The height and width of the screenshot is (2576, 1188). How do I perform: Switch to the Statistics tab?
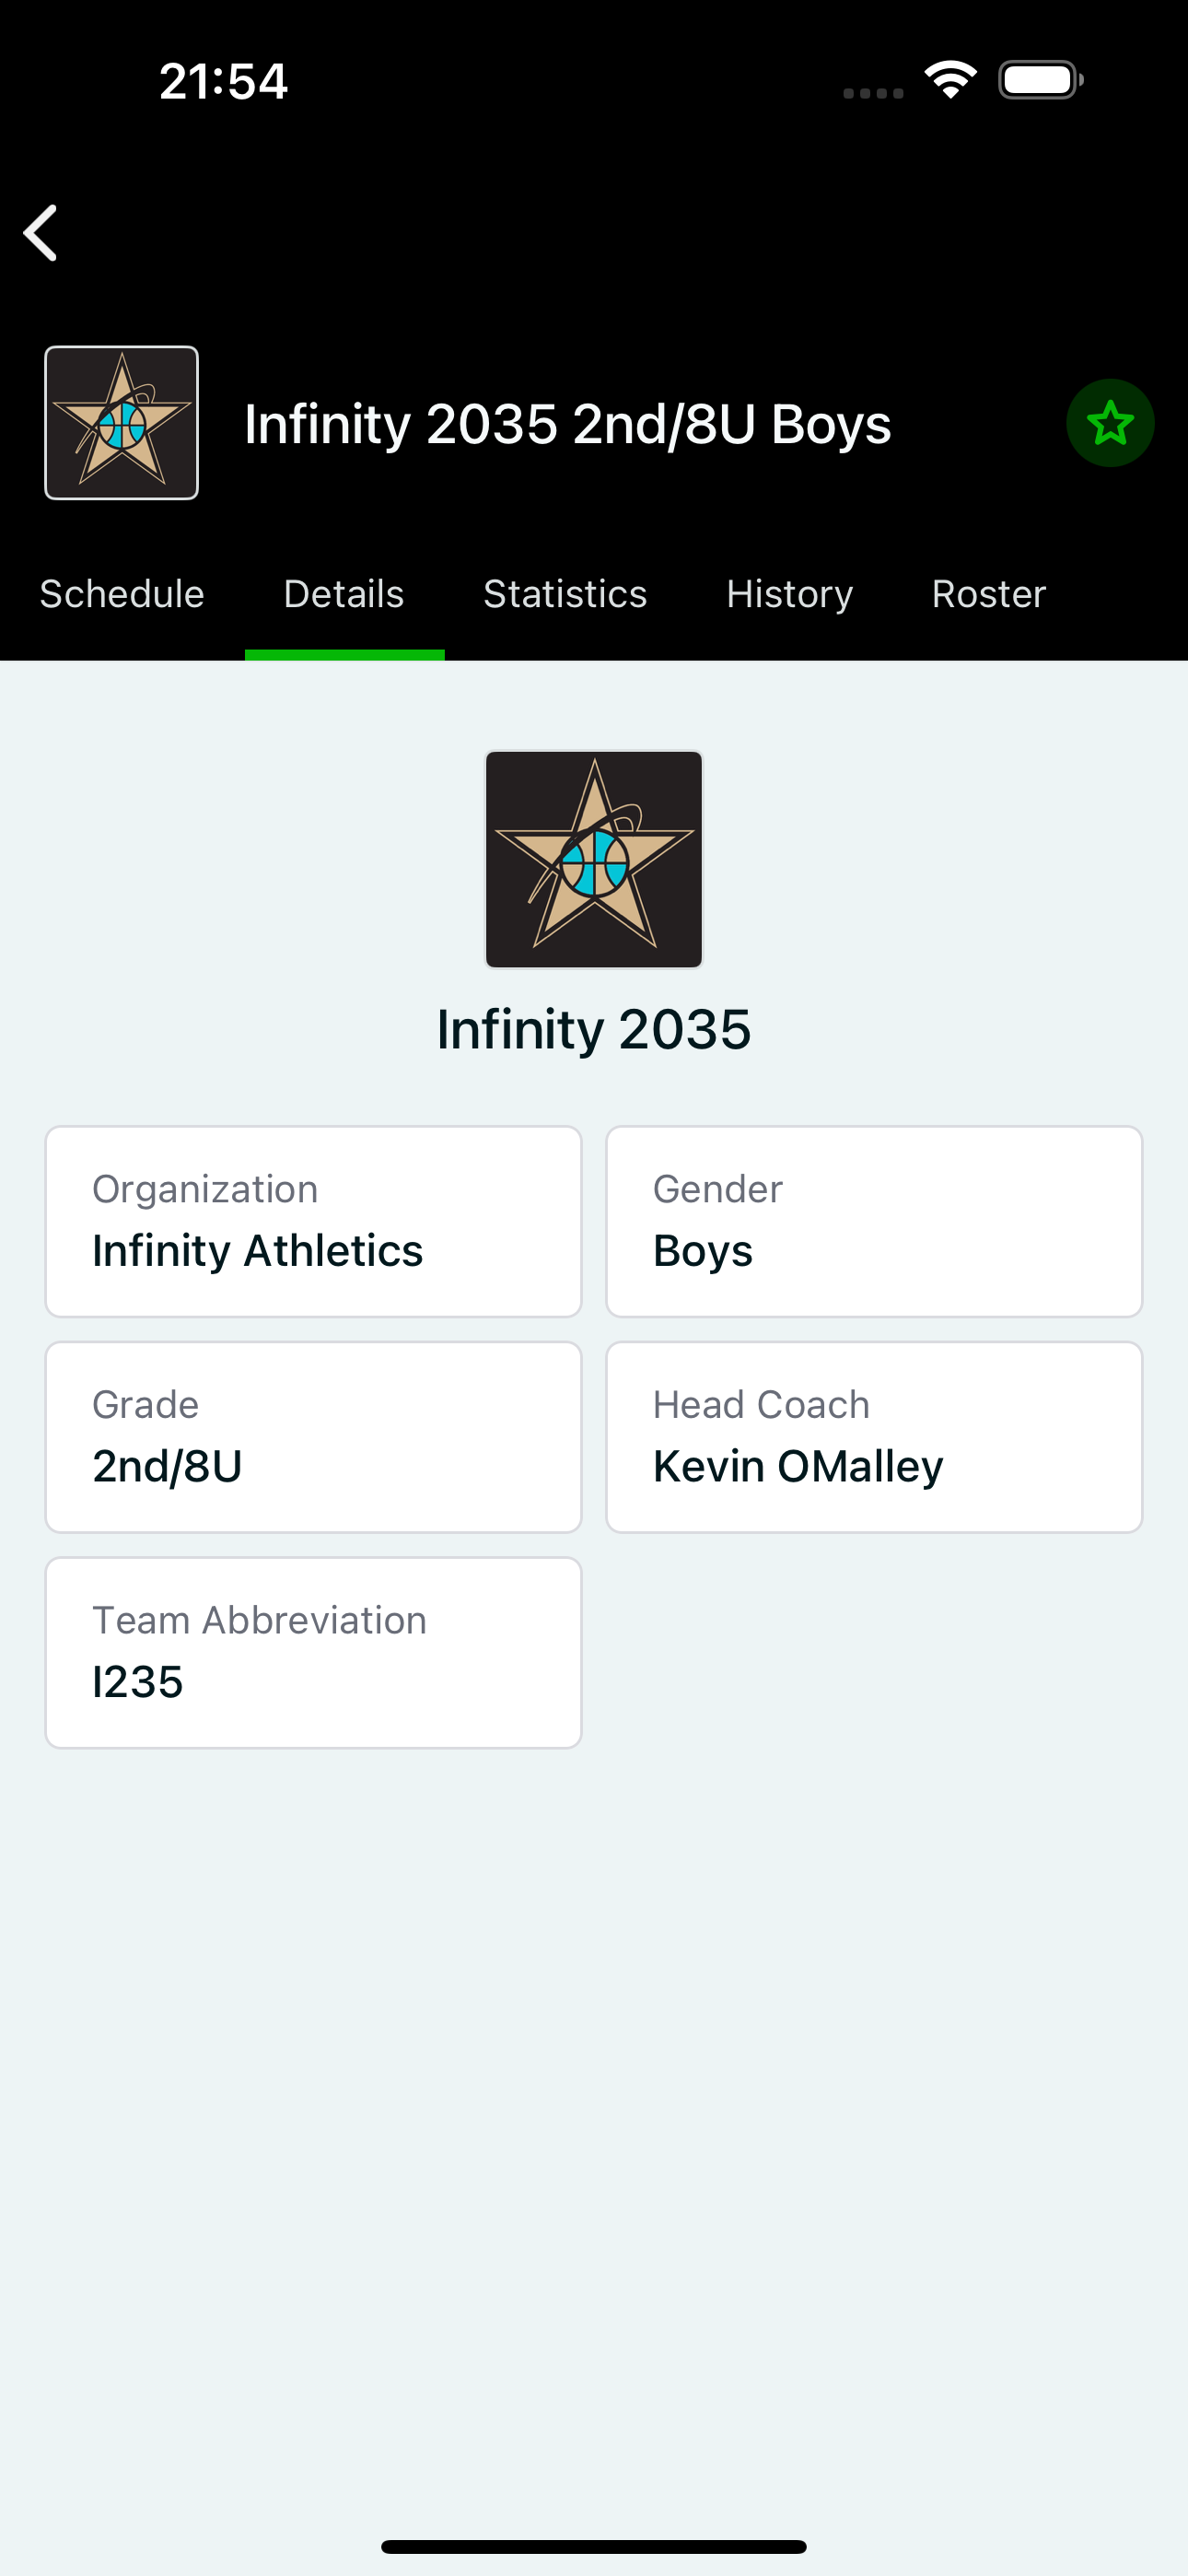click(x=565, y=594)
